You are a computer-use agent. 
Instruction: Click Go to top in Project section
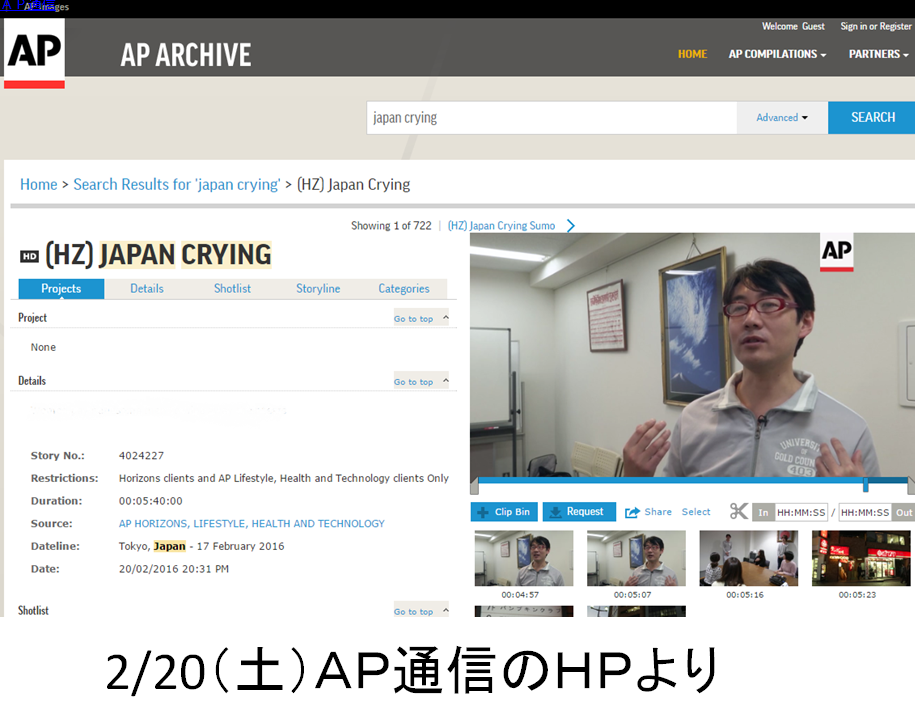413,318
